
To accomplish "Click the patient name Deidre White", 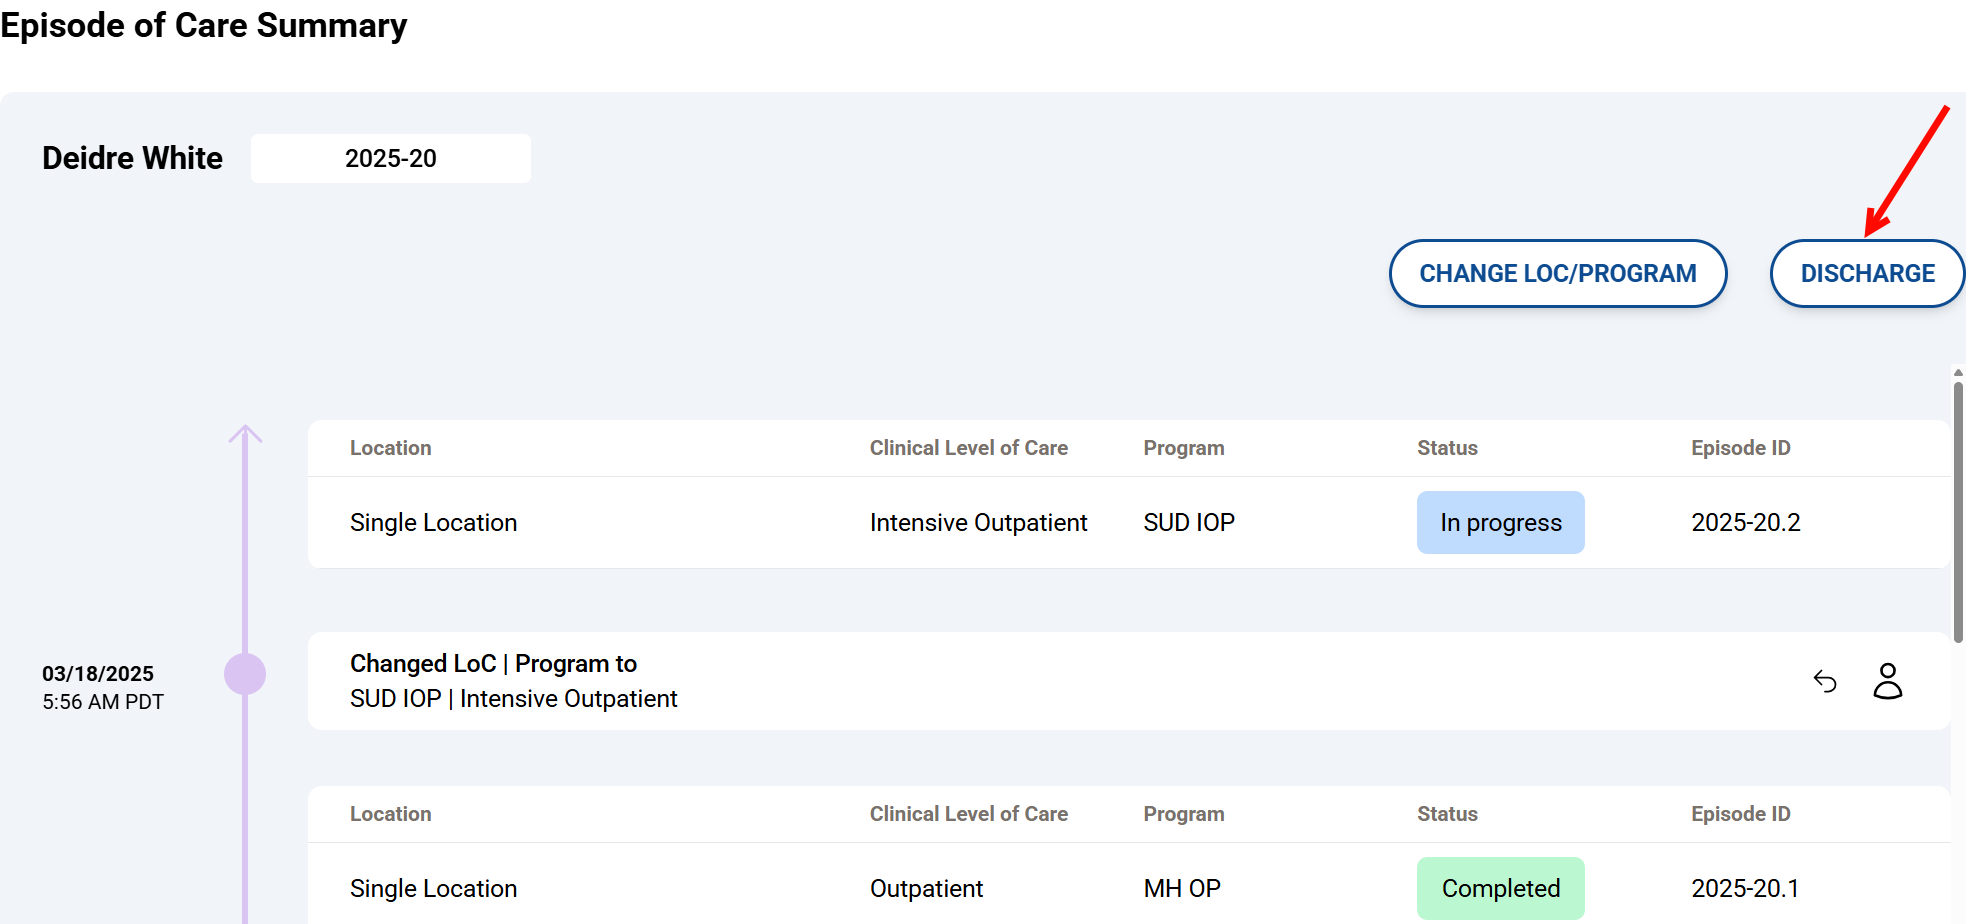I will [132, 158].
